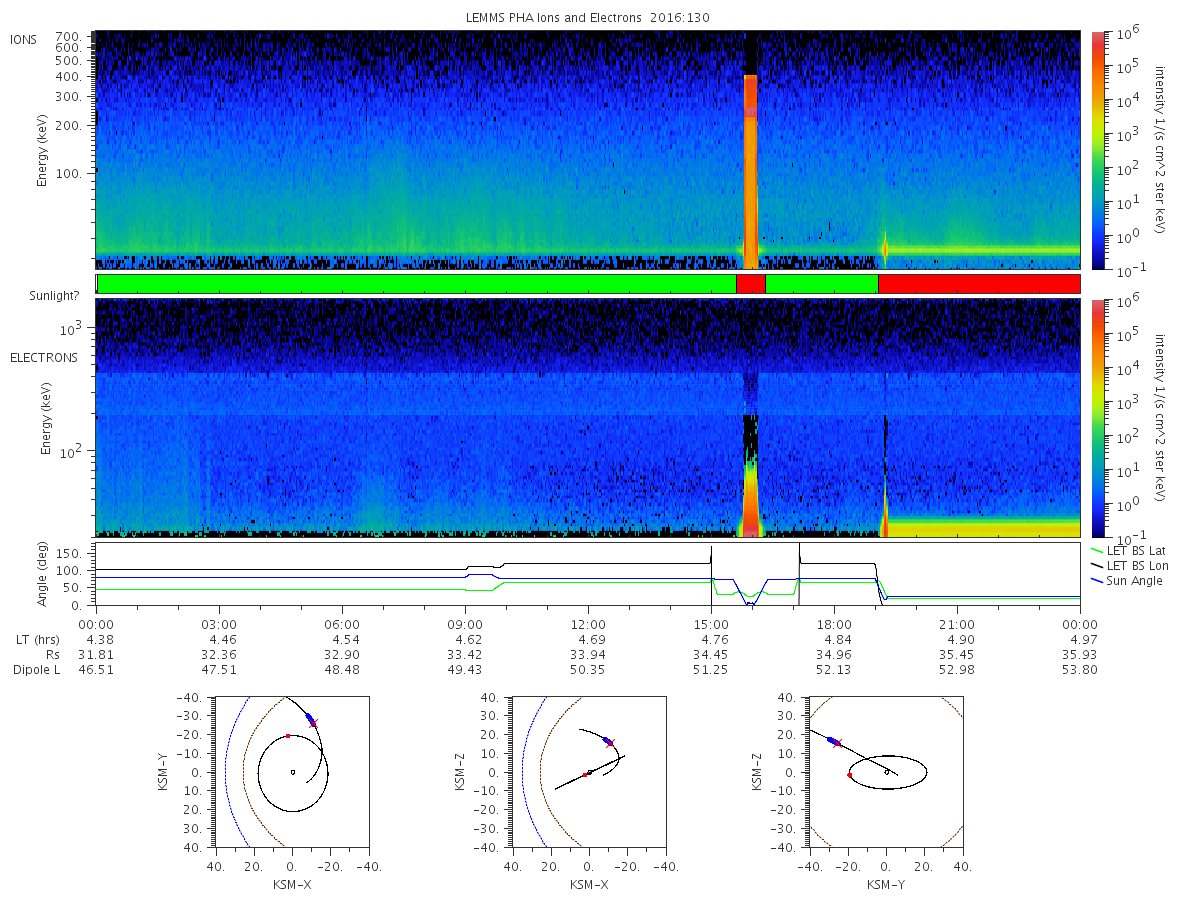The width and height of the screenshot is (1200, 900).
Task: Click the KSM-Y versus KSM-Z orbit plot
Action: click(885, 771)
